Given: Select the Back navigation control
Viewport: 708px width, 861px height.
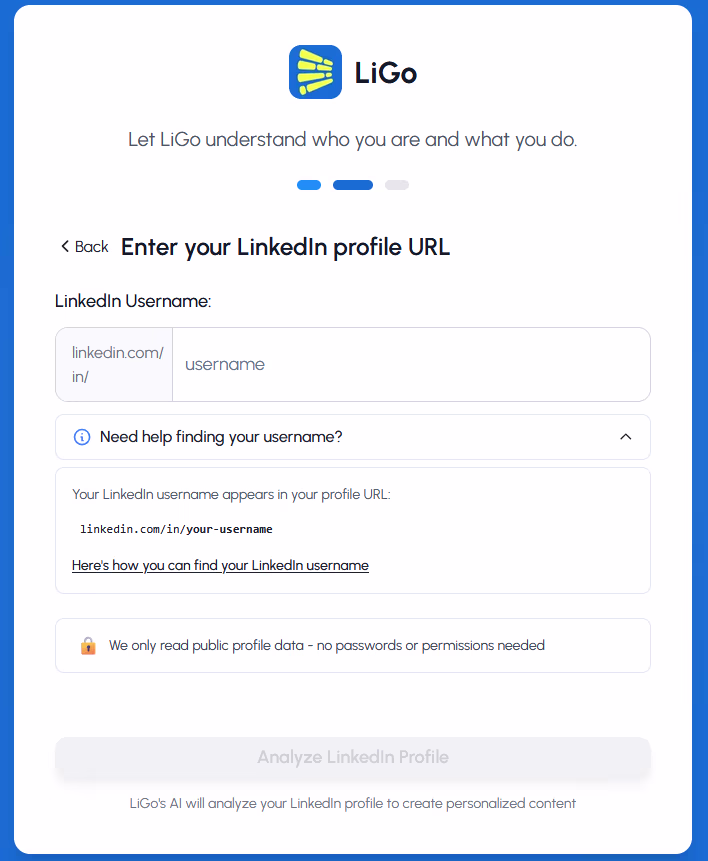Looking at the screenshot, I should (83, 245).
